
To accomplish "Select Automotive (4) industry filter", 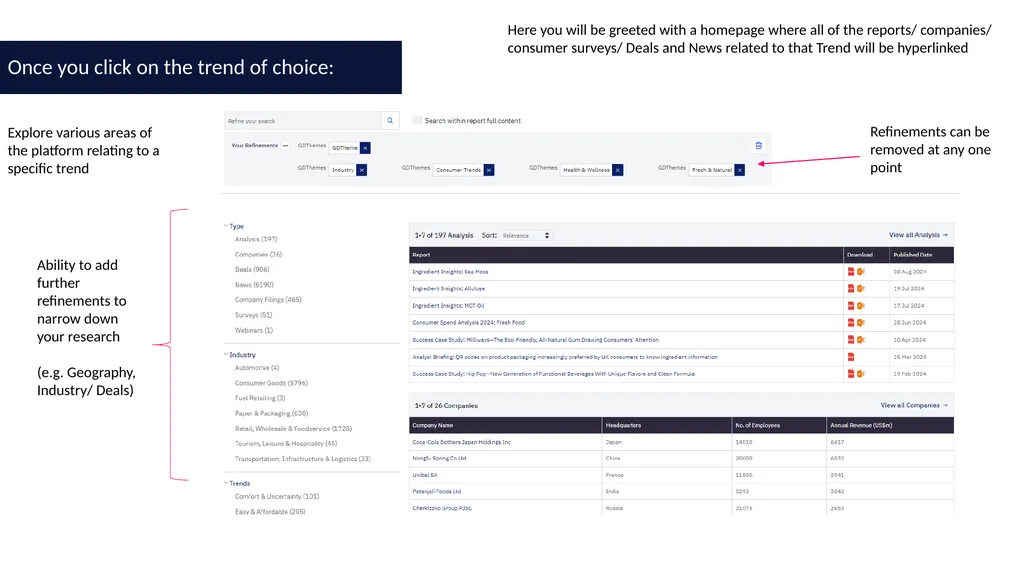I will 257,368.
